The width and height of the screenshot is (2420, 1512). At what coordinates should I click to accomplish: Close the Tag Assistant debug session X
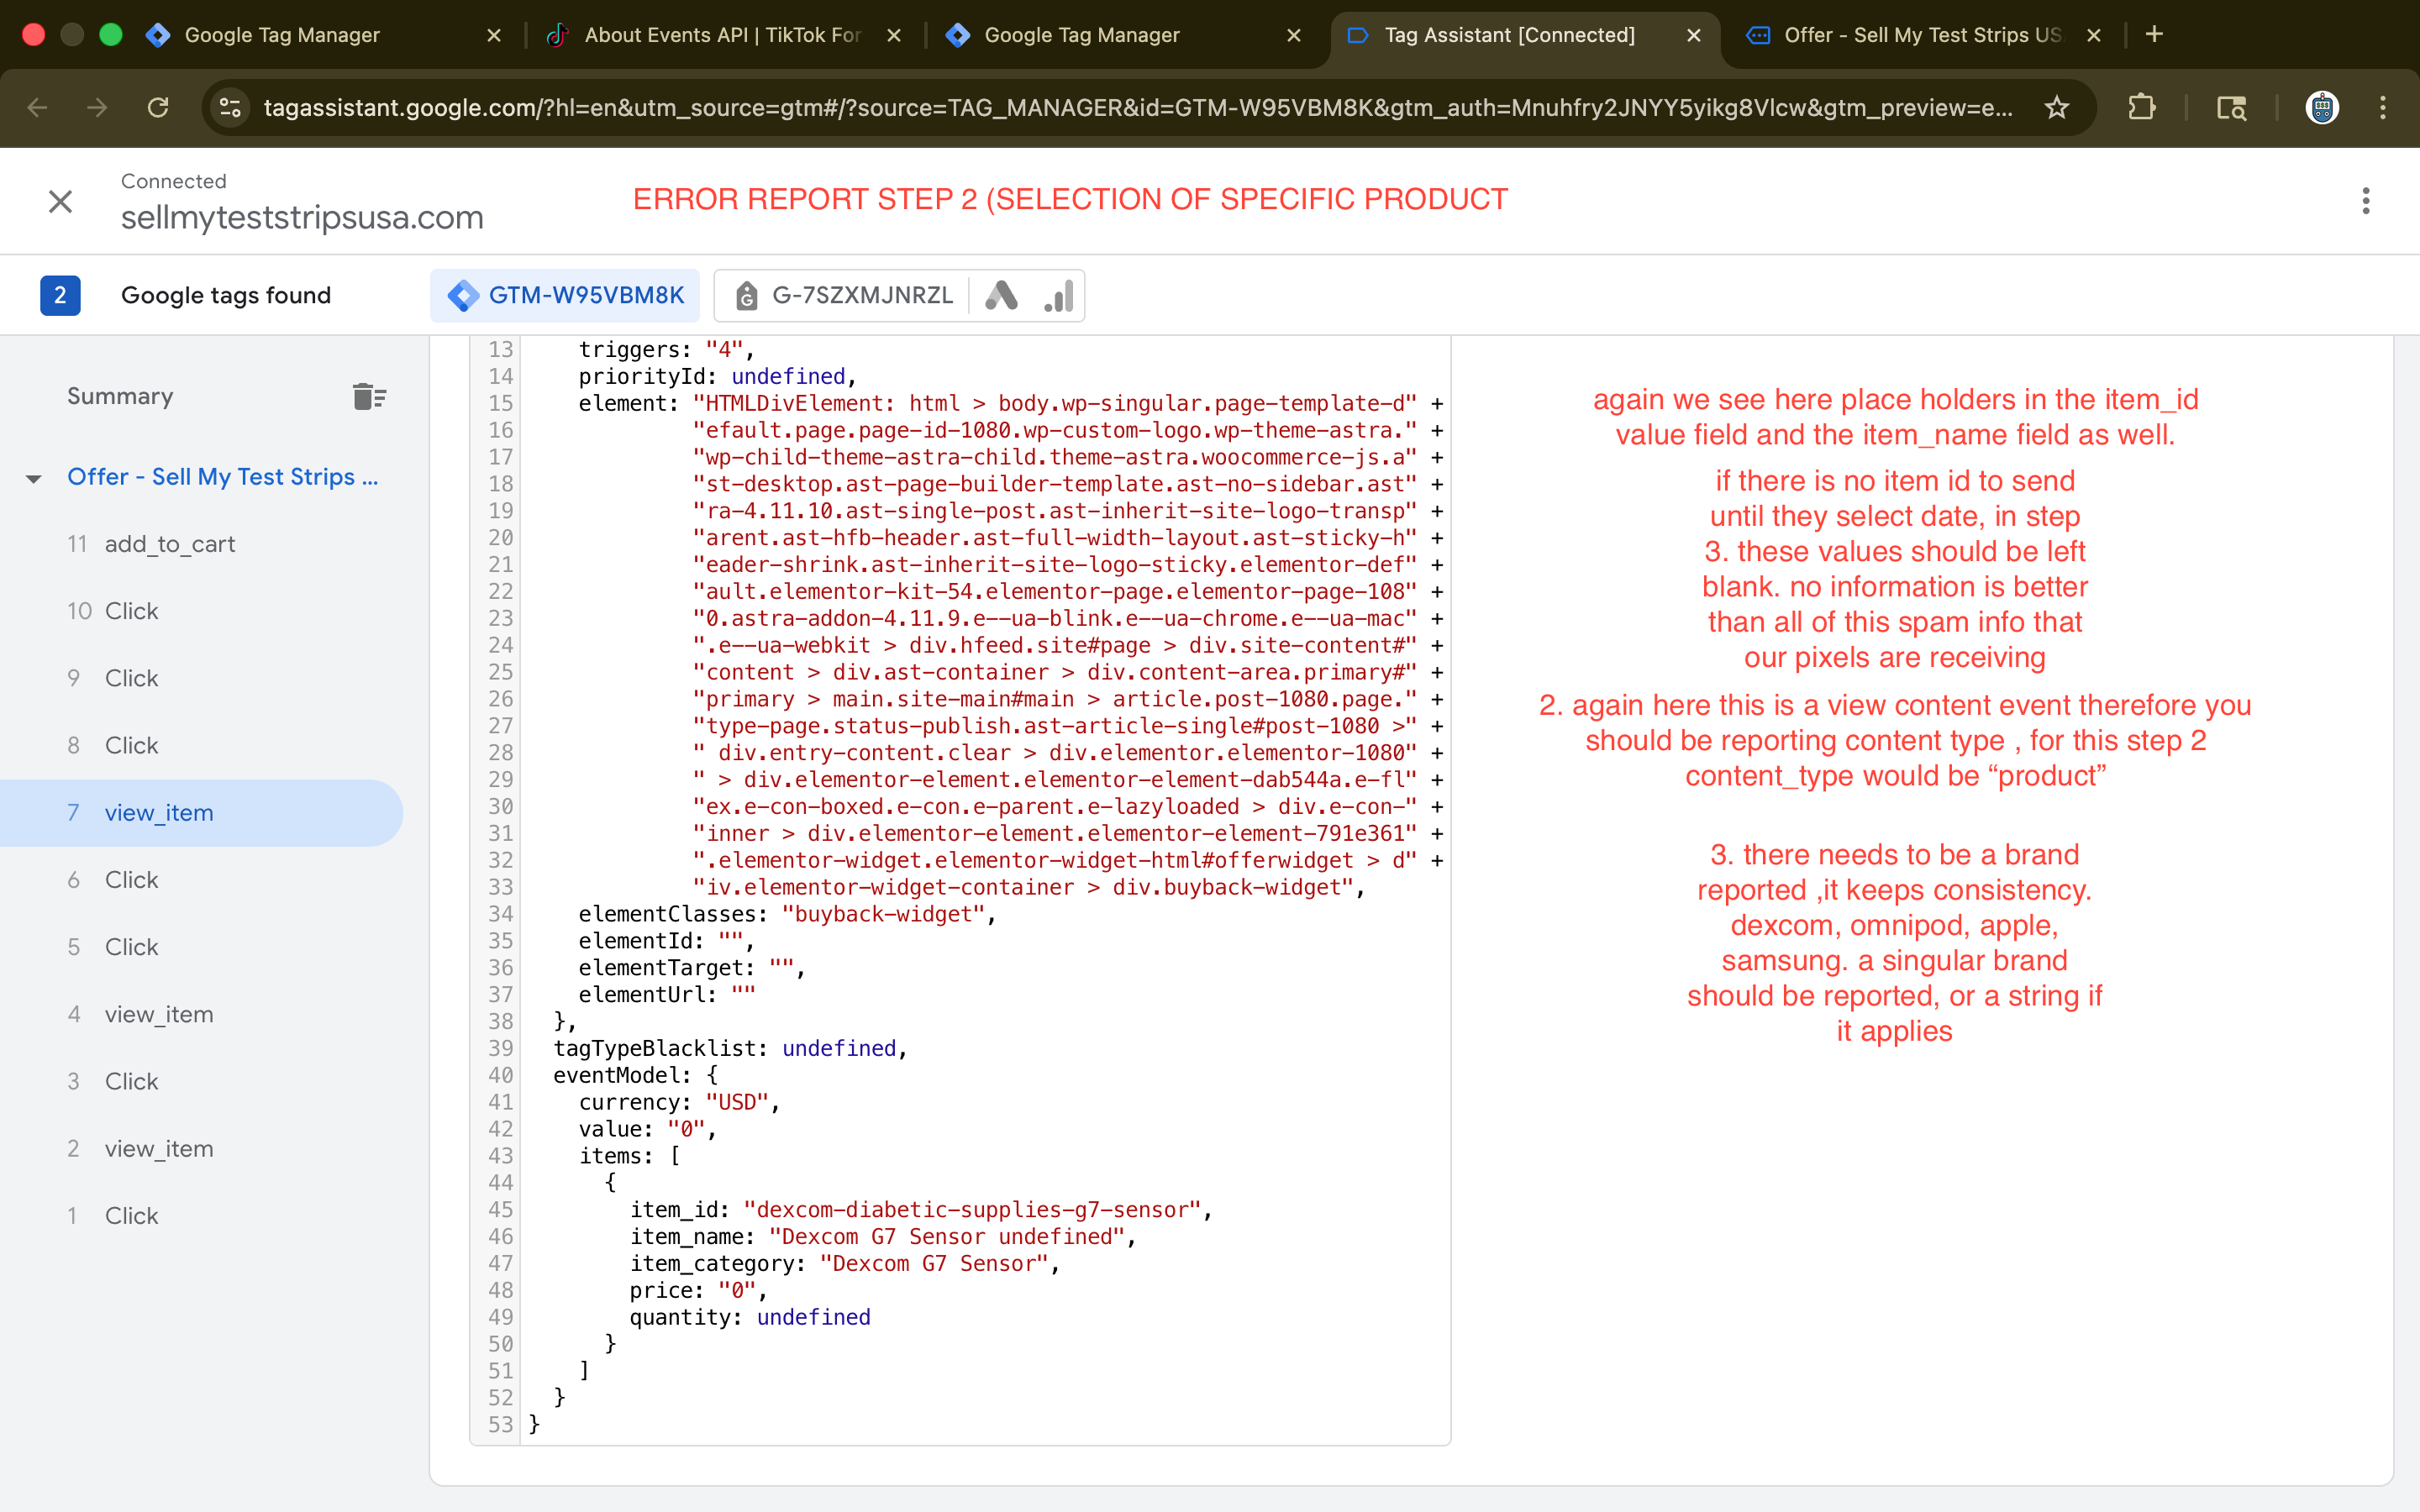61,201
